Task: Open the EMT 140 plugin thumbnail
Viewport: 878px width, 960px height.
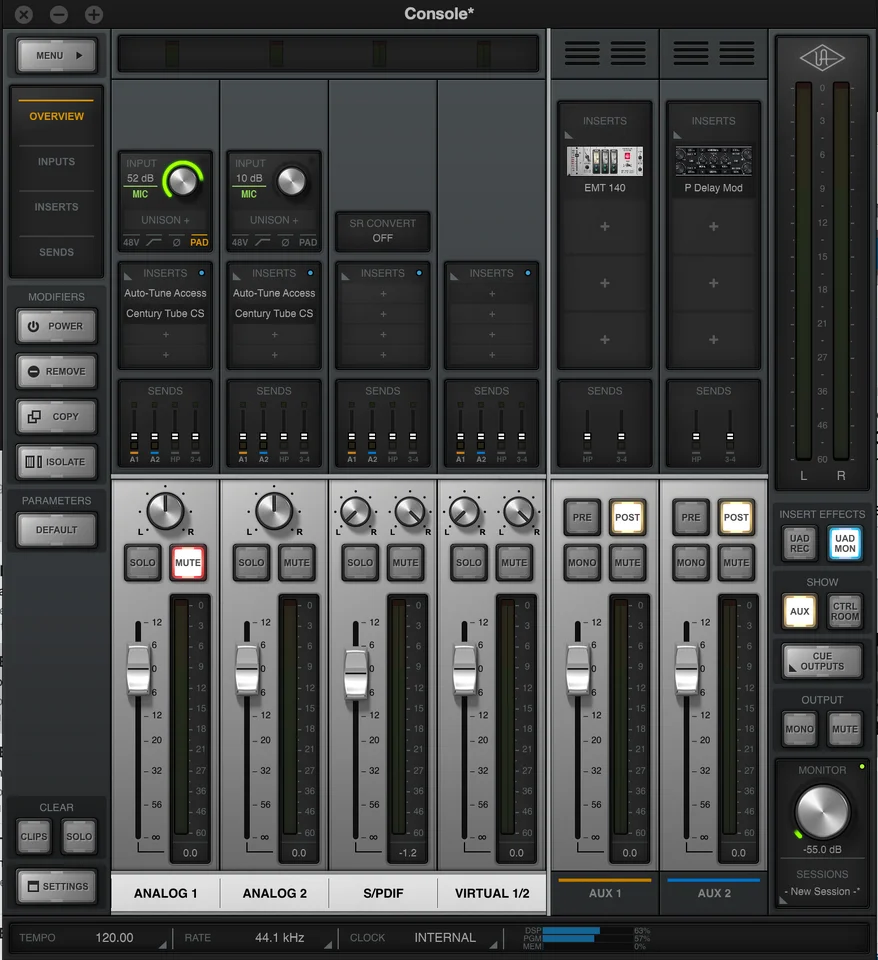Action: tap(605, 160)
